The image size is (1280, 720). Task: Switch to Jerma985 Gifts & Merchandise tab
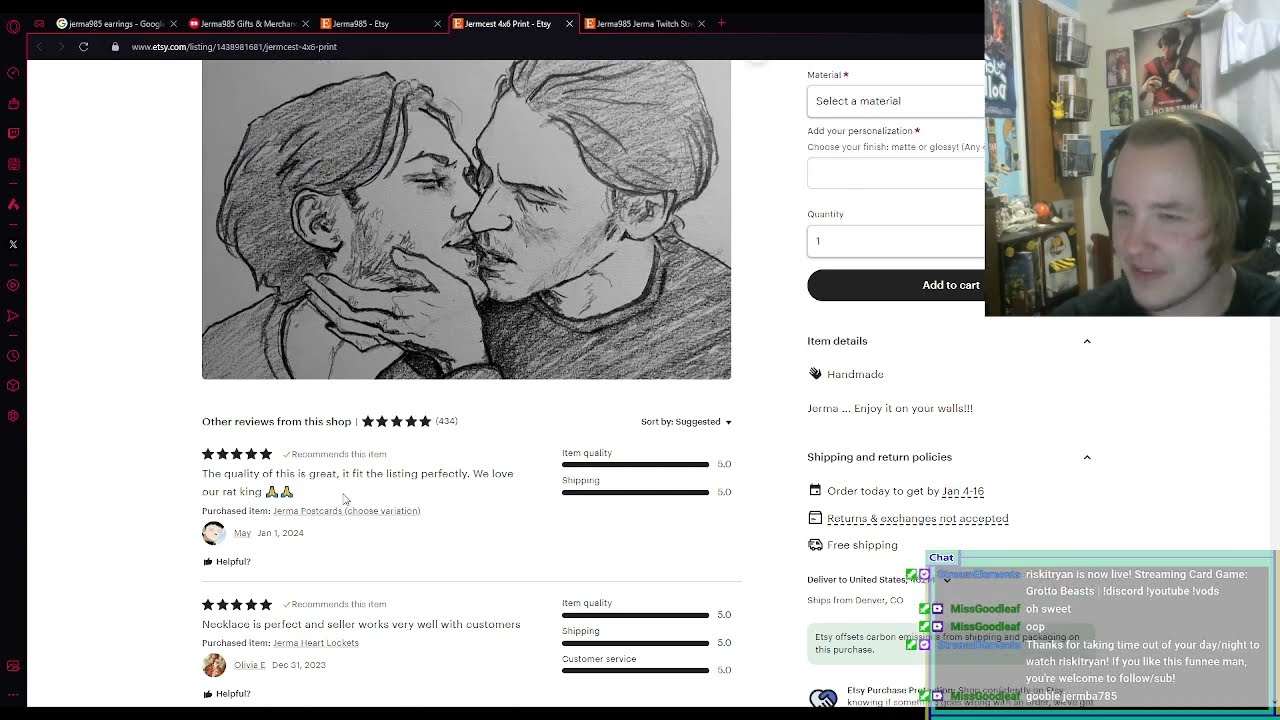pos(248,23)
